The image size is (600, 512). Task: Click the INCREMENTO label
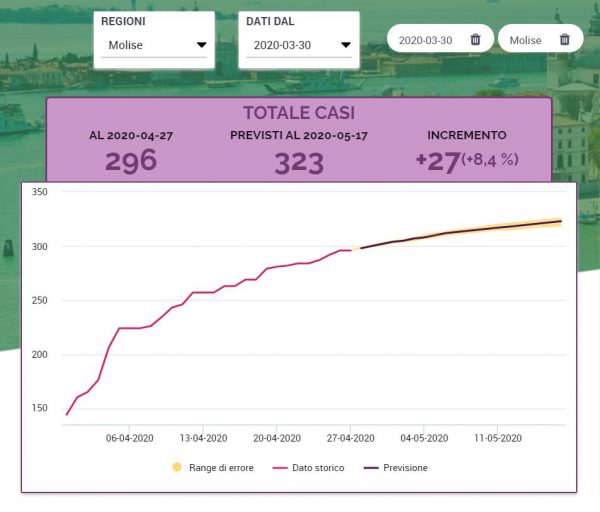(x=466, y=135)
